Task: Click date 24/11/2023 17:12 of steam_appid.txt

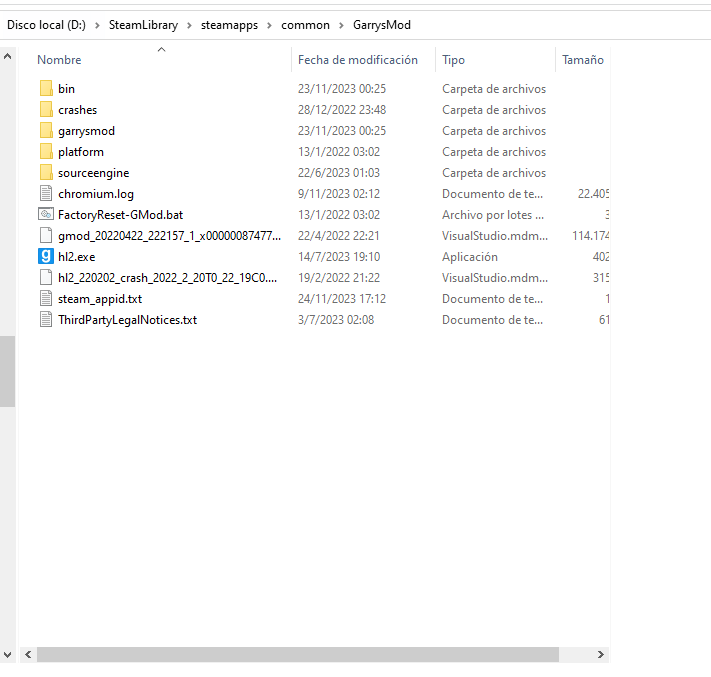Action: (x=342, y=299)
